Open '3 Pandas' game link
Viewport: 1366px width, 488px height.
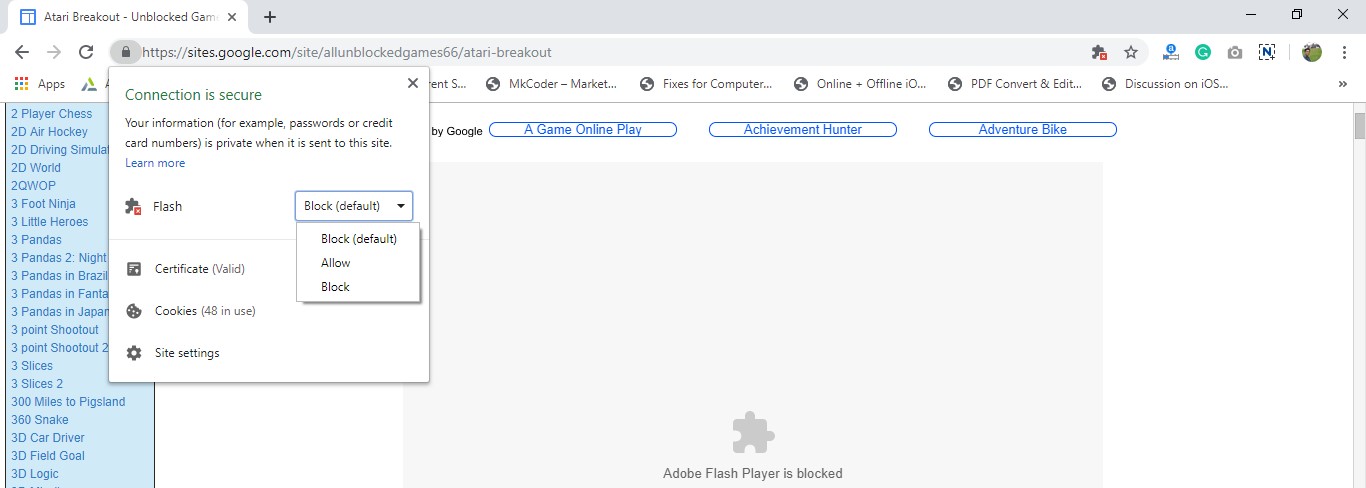(36, 240)
